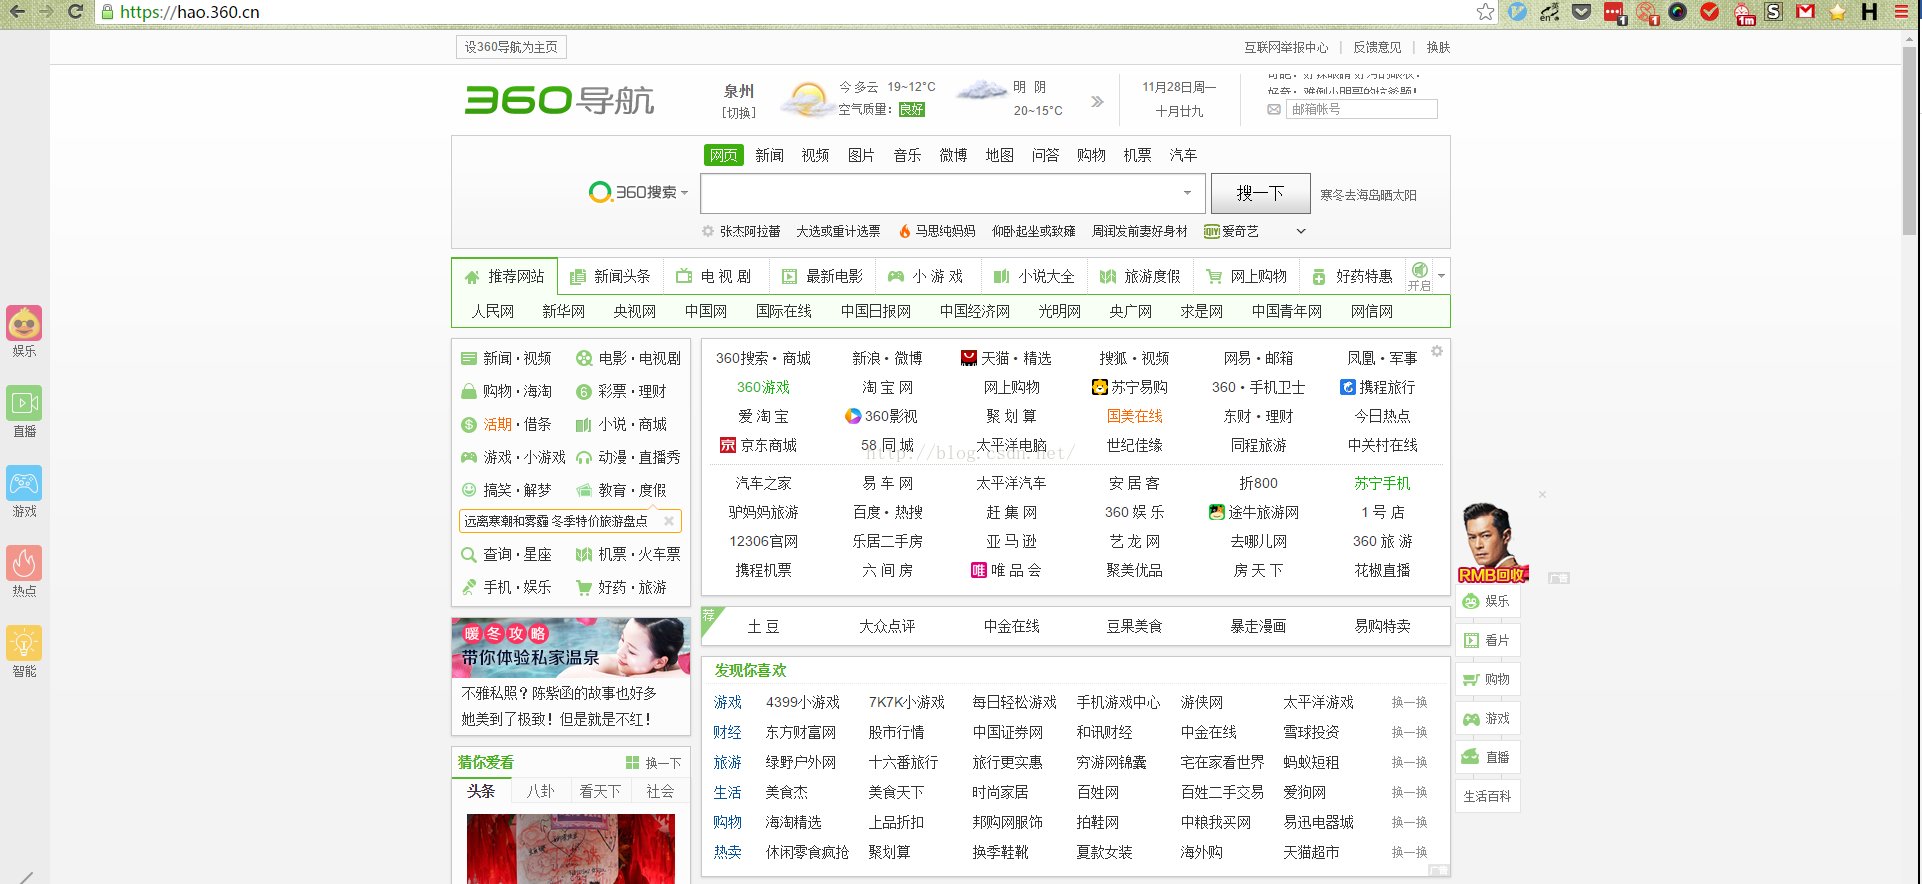Expand hot search terms chevron
Viewport: 1922px width, 884px height.
(x=1301, y=231)
